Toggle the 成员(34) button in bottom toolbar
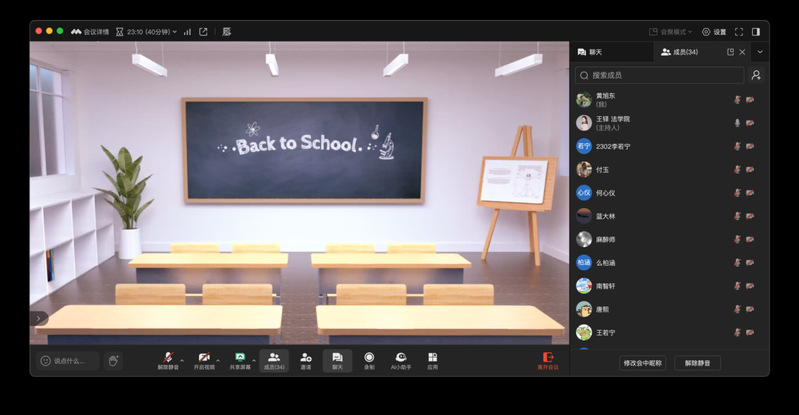The height and width of the screenshot is (415, 799). click(x=274, y=361)
